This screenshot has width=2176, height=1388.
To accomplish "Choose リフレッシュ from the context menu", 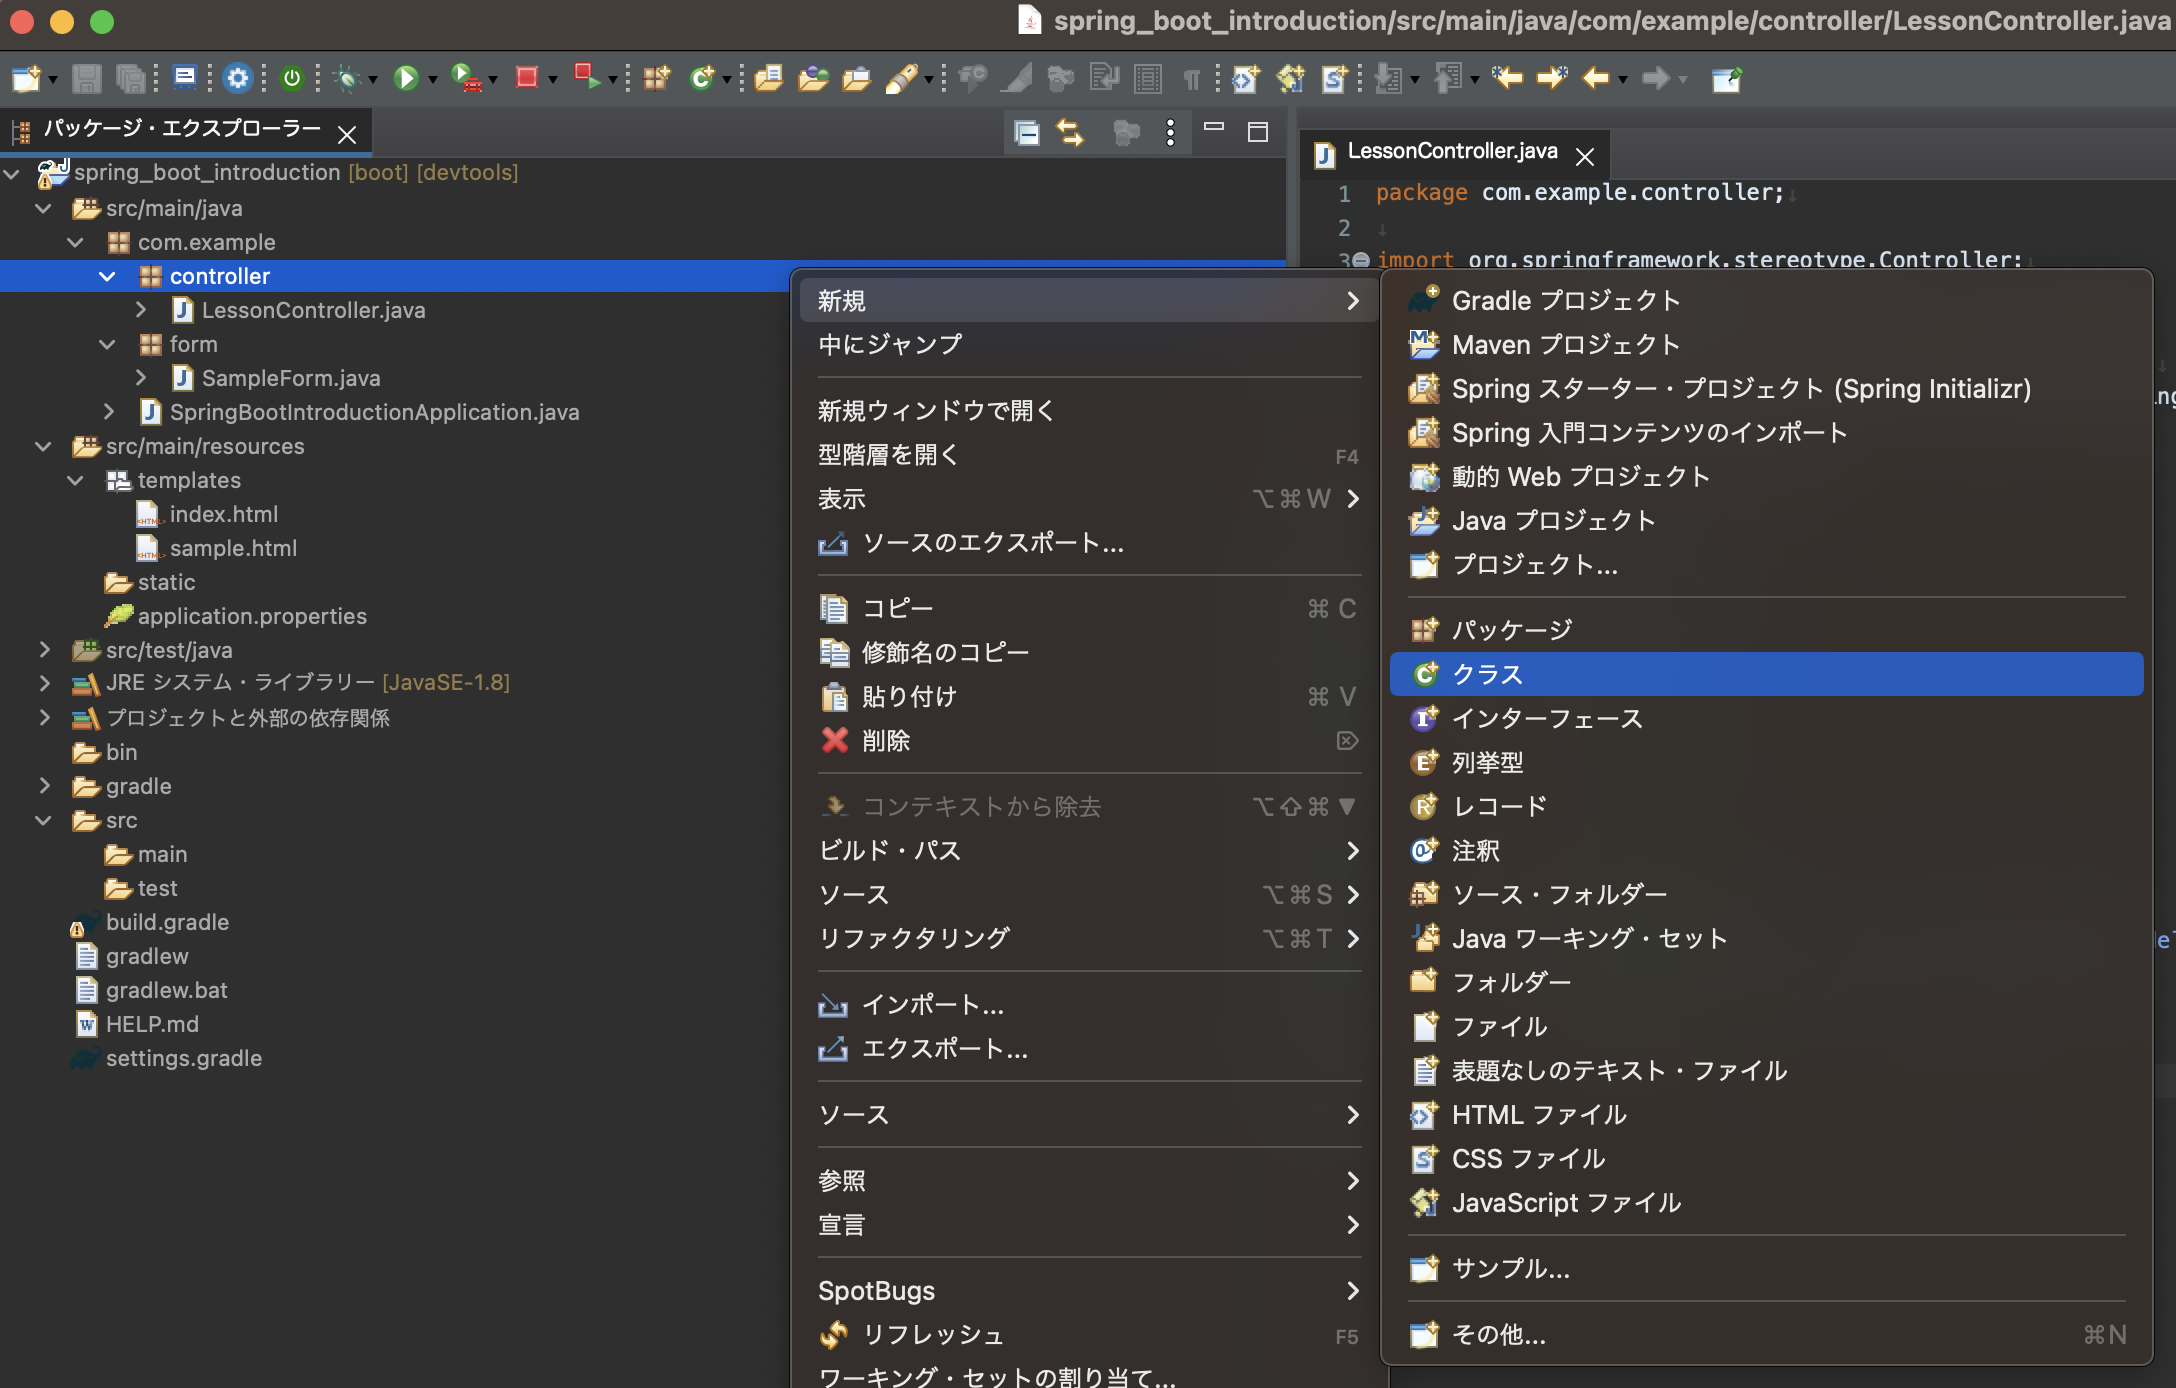I will click(x=932, y=1334).
